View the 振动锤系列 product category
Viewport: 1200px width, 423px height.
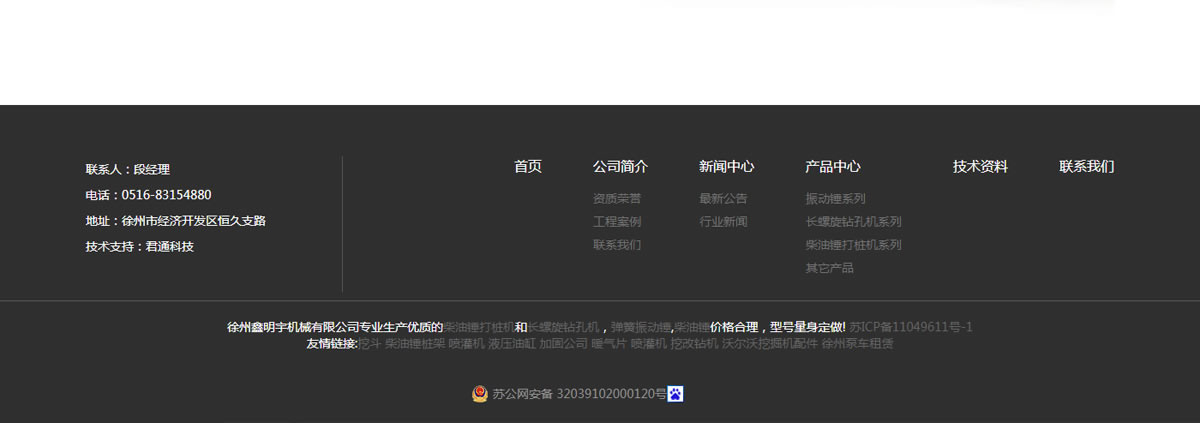click(835, 199)
